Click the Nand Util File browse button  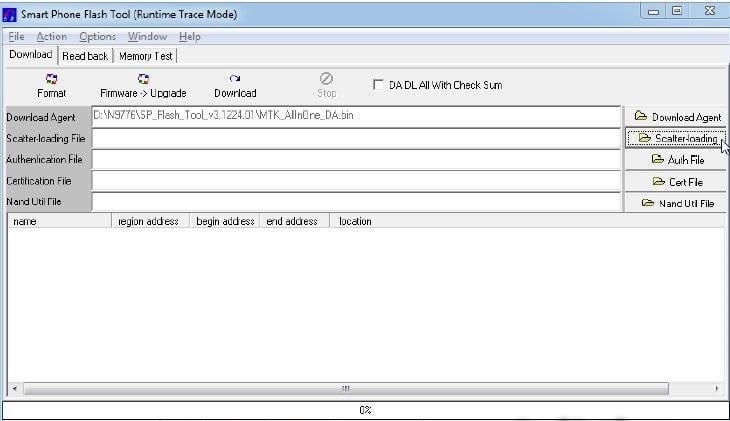(x=676, y=203)
